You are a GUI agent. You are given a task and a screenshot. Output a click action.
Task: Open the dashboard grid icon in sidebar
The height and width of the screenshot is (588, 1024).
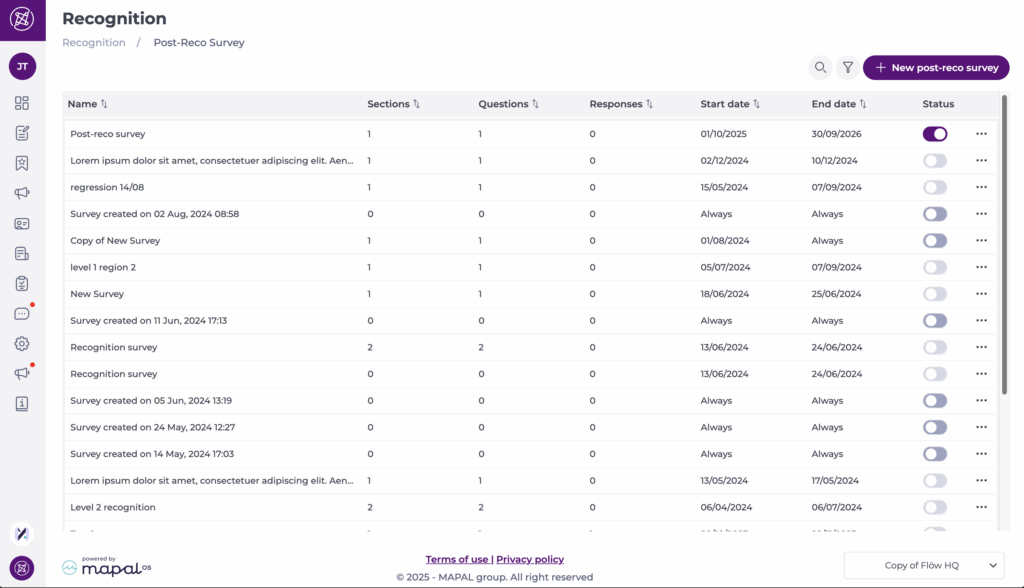coord(22,103)
